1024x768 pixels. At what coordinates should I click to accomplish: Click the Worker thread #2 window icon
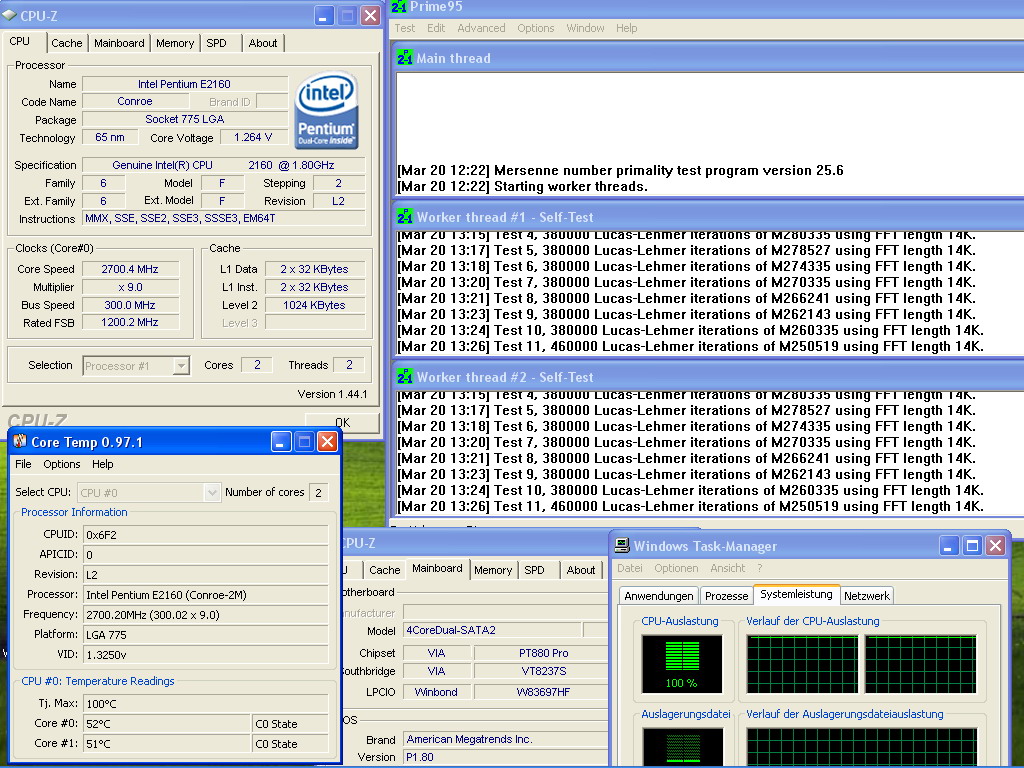tap(405, 377)
